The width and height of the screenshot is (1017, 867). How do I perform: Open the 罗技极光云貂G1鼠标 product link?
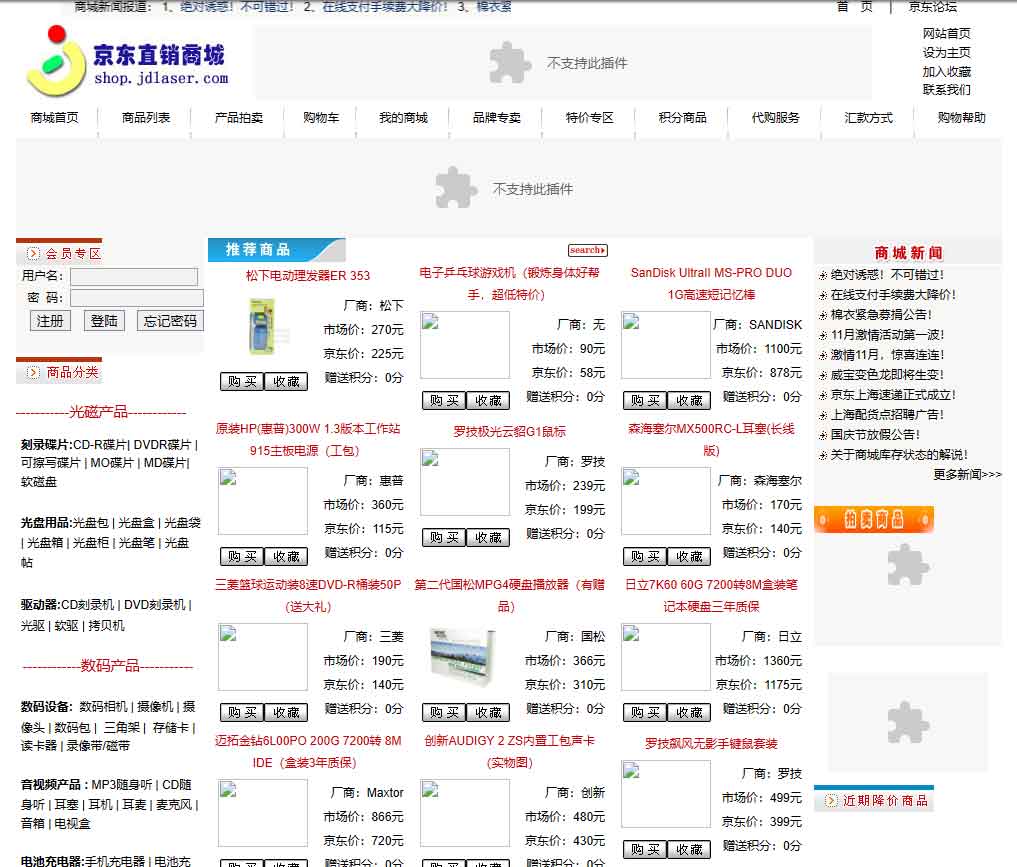[509, 432]
